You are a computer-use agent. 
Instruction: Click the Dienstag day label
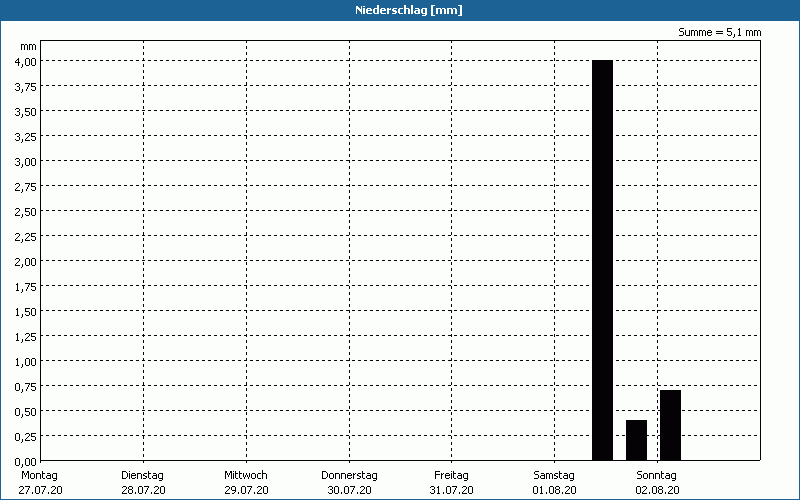(142, 476)
